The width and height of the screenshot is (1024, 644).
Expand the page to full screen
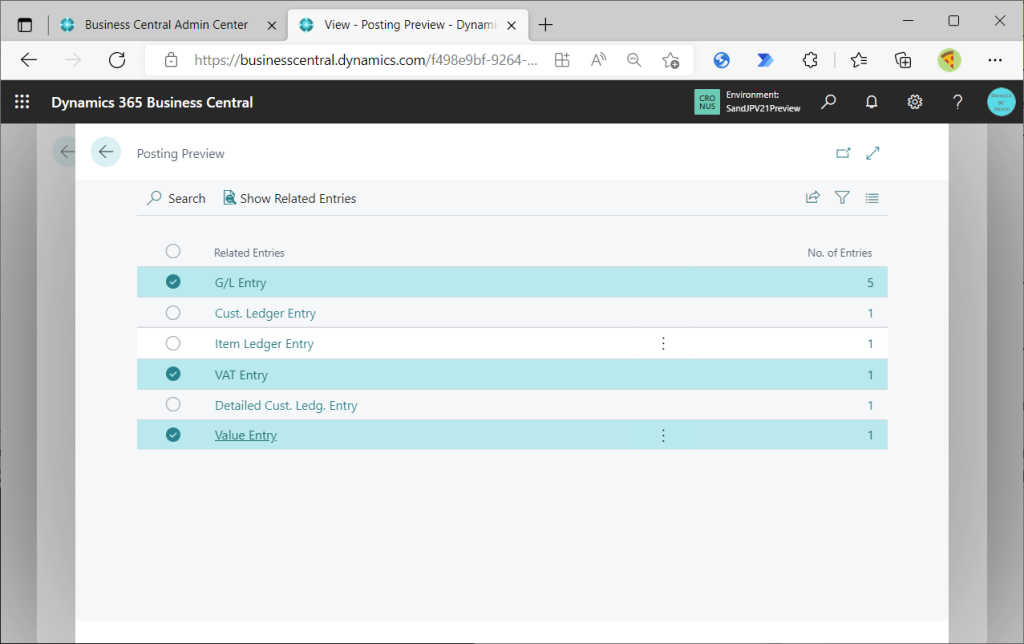click(873, 153)
